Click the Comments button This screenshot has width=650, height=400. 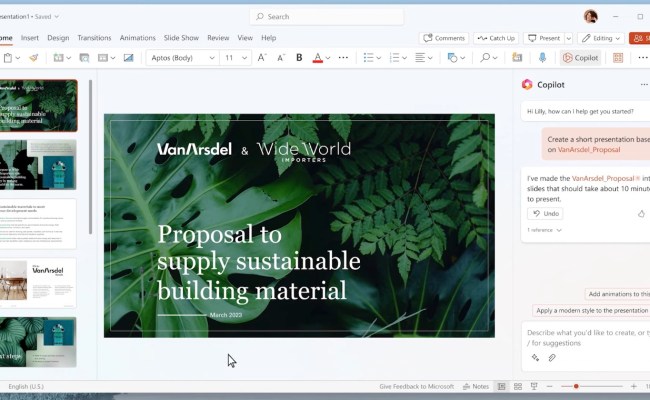444,38
